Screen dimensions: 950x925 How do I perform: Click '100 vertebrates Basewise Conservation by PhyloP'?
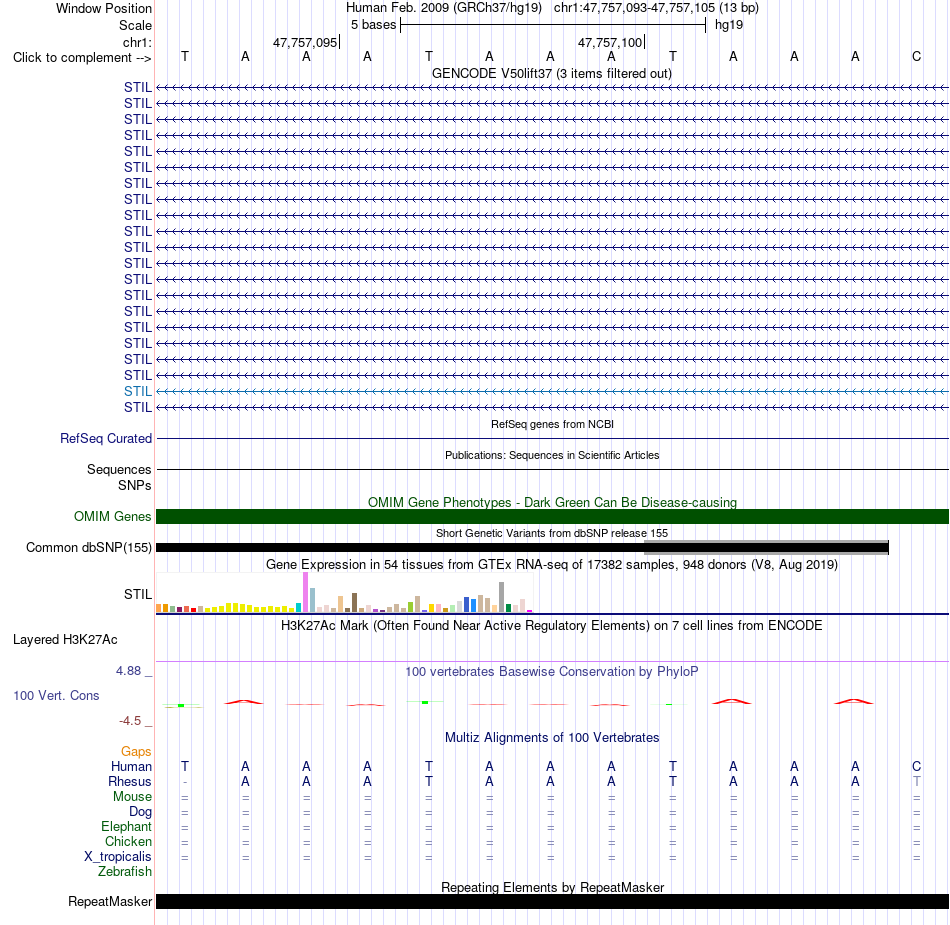point(552,671)
